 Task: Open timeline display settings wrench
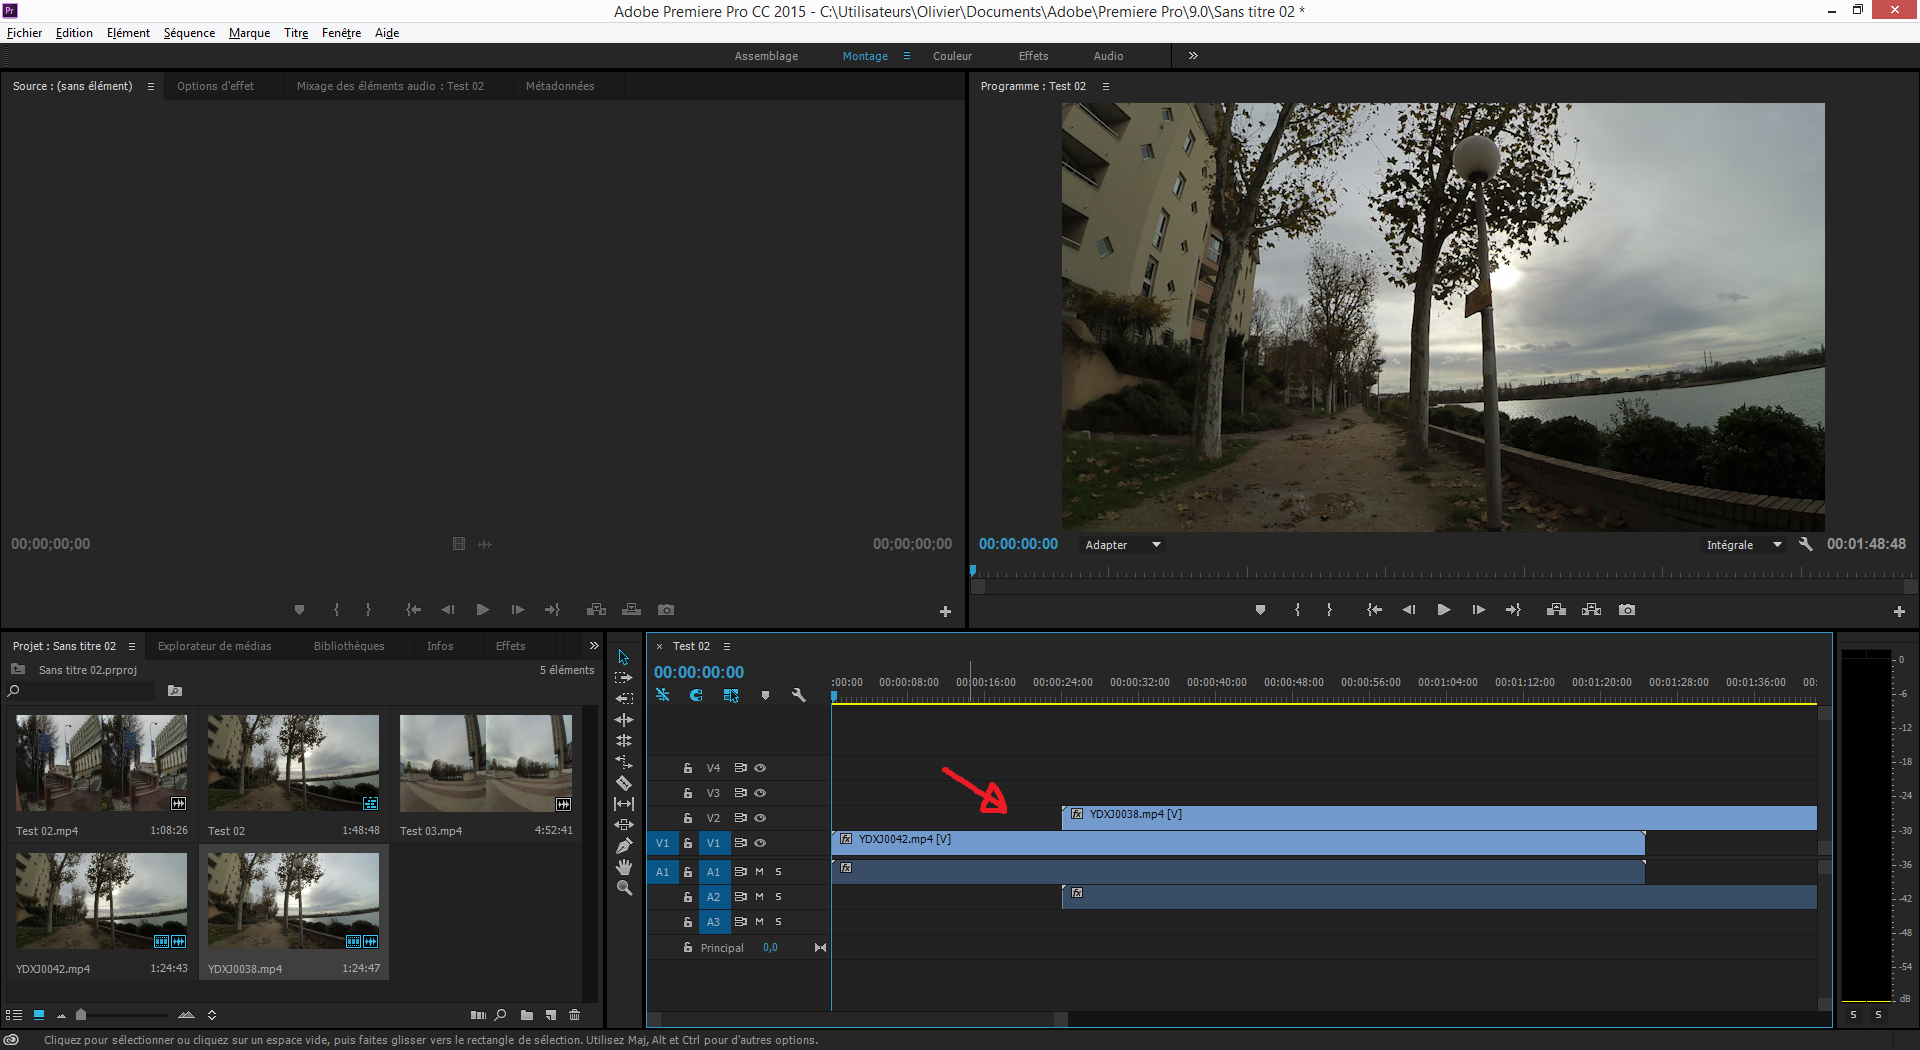pyautogui.click(x=798, y=695)
